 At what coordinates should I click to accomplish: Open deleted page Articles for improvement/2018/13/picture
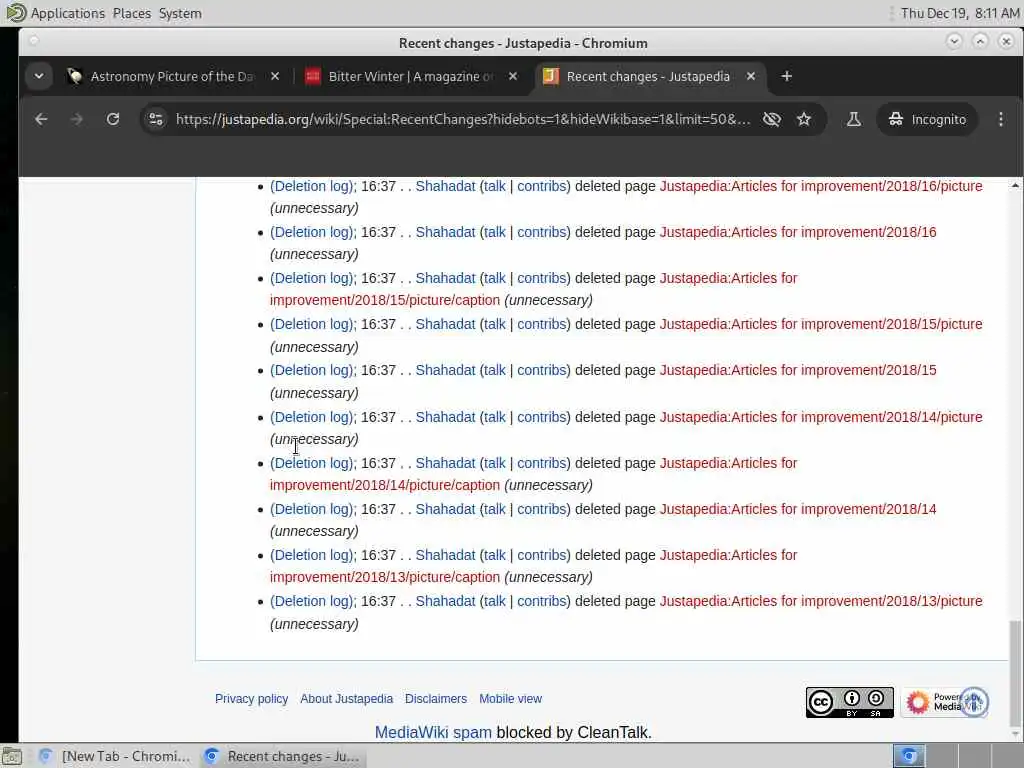[821, 601]
